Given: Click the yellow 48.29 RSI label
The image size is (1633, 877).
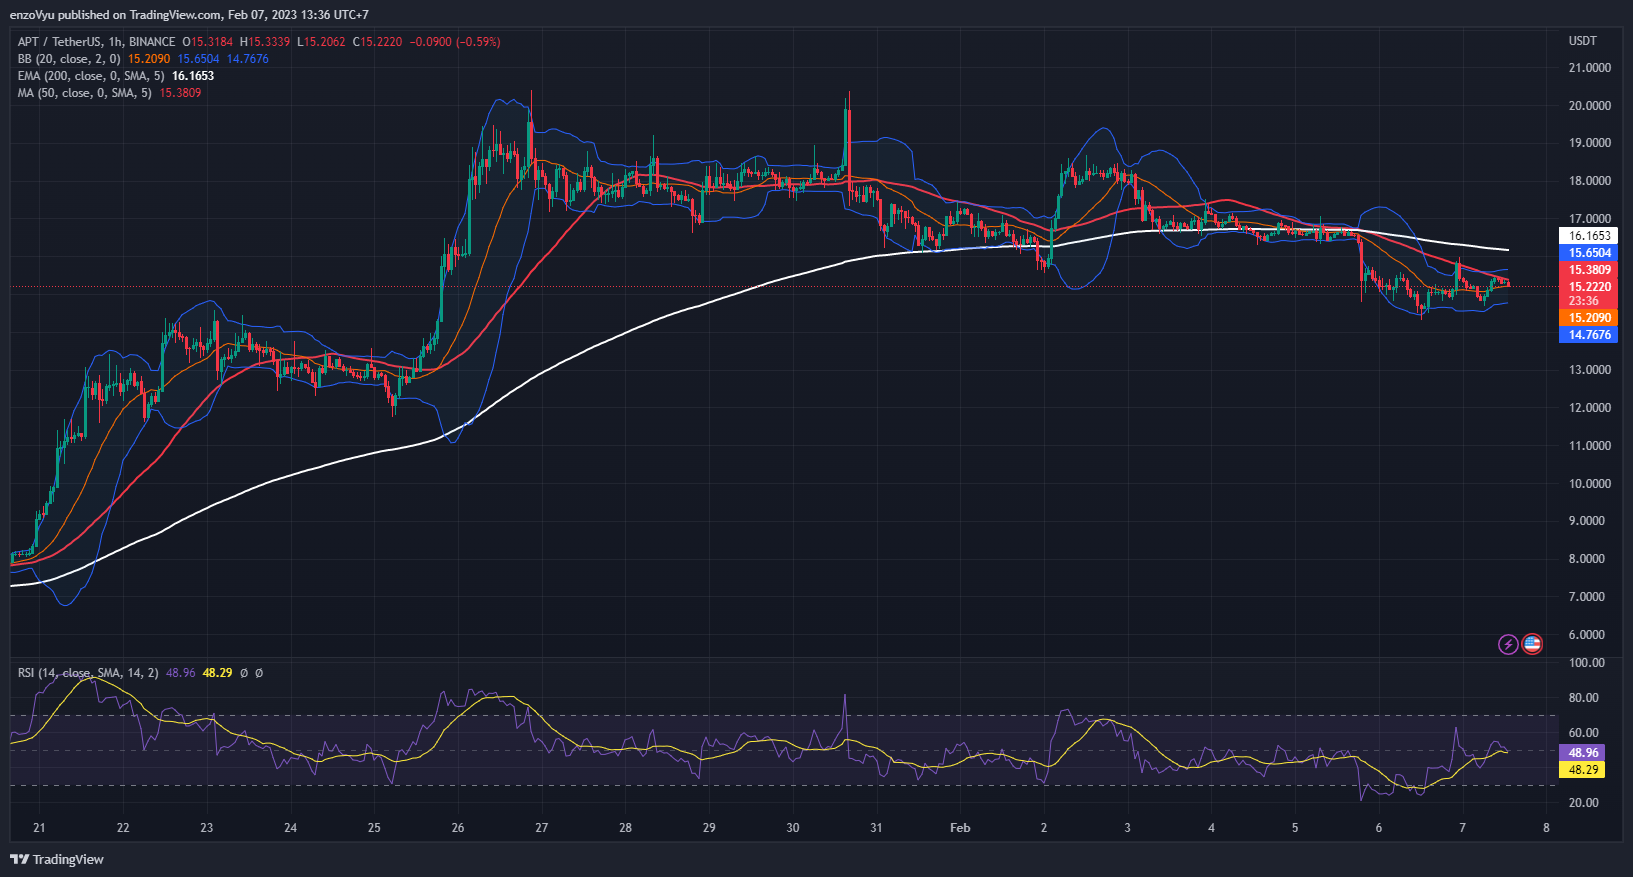Looking at the screenshot, I should 1583,770.
